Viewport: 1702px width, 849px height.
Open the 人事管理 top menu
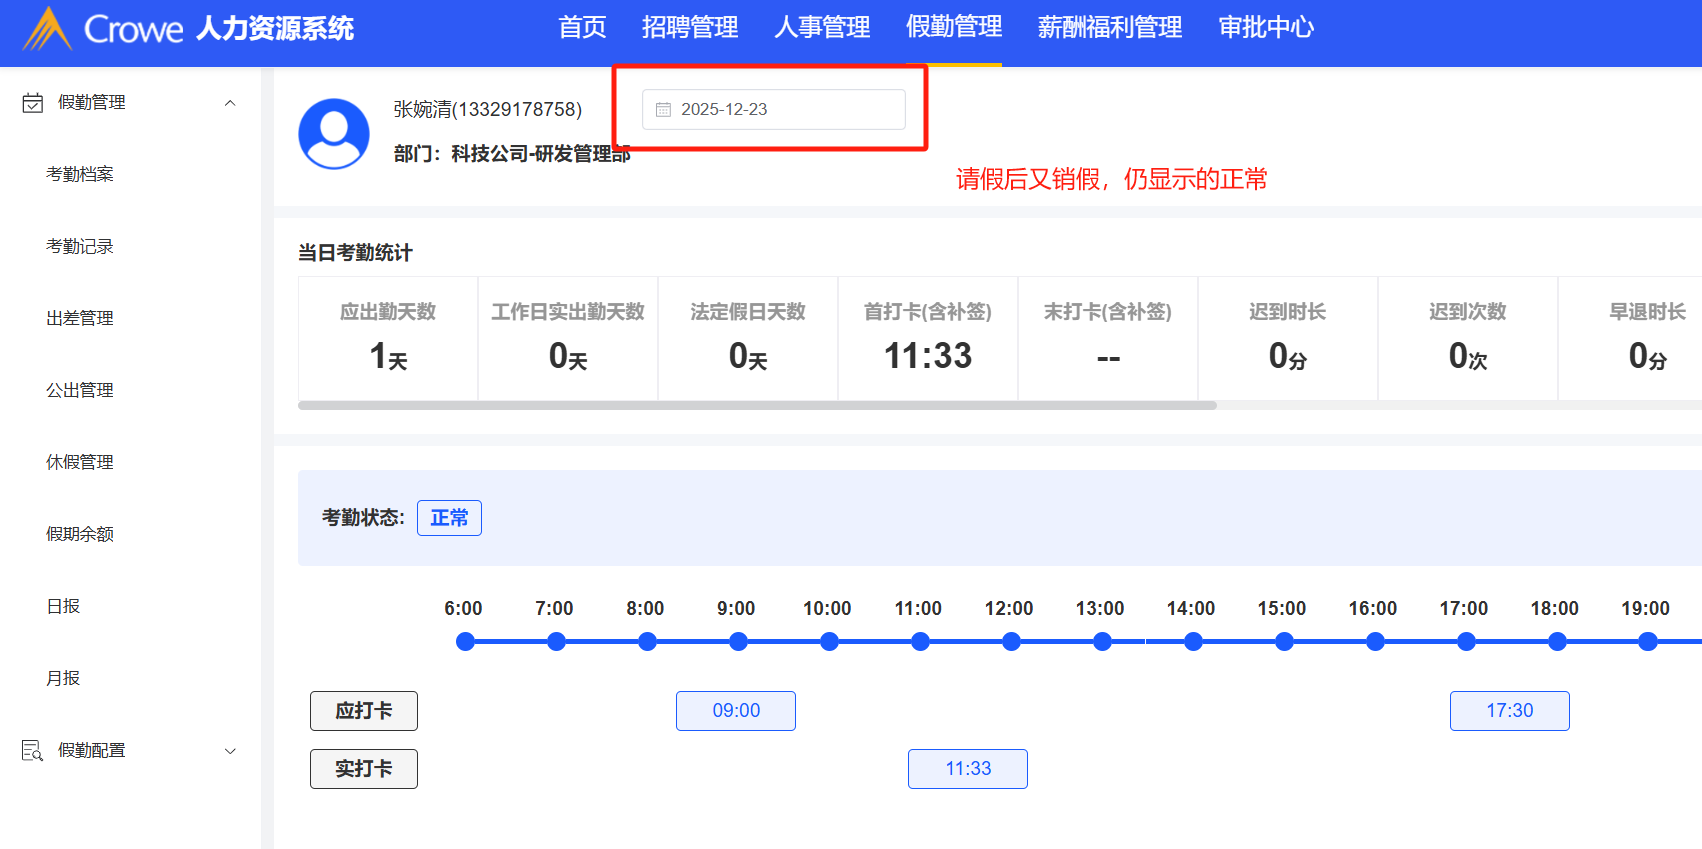tap(822, 27)
